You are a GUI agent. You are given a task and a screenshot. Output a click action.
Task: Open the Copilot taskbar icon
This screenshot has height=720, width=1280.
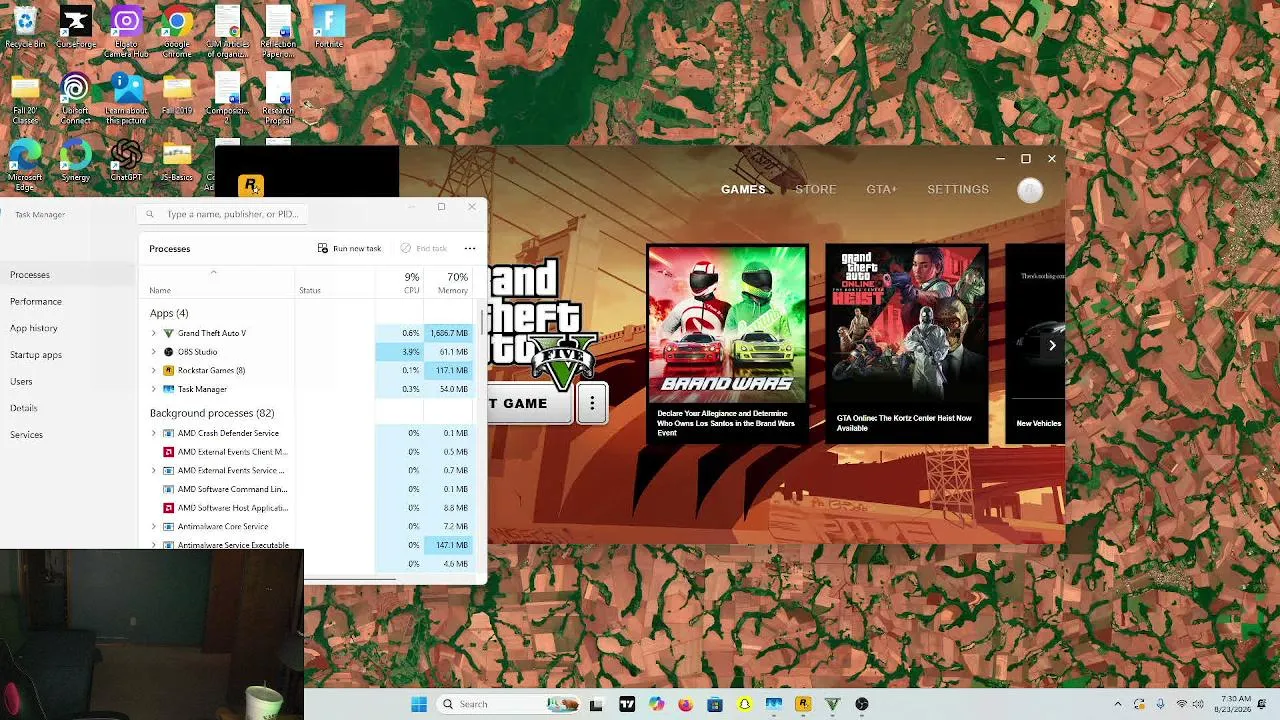[x=656, y=704]
